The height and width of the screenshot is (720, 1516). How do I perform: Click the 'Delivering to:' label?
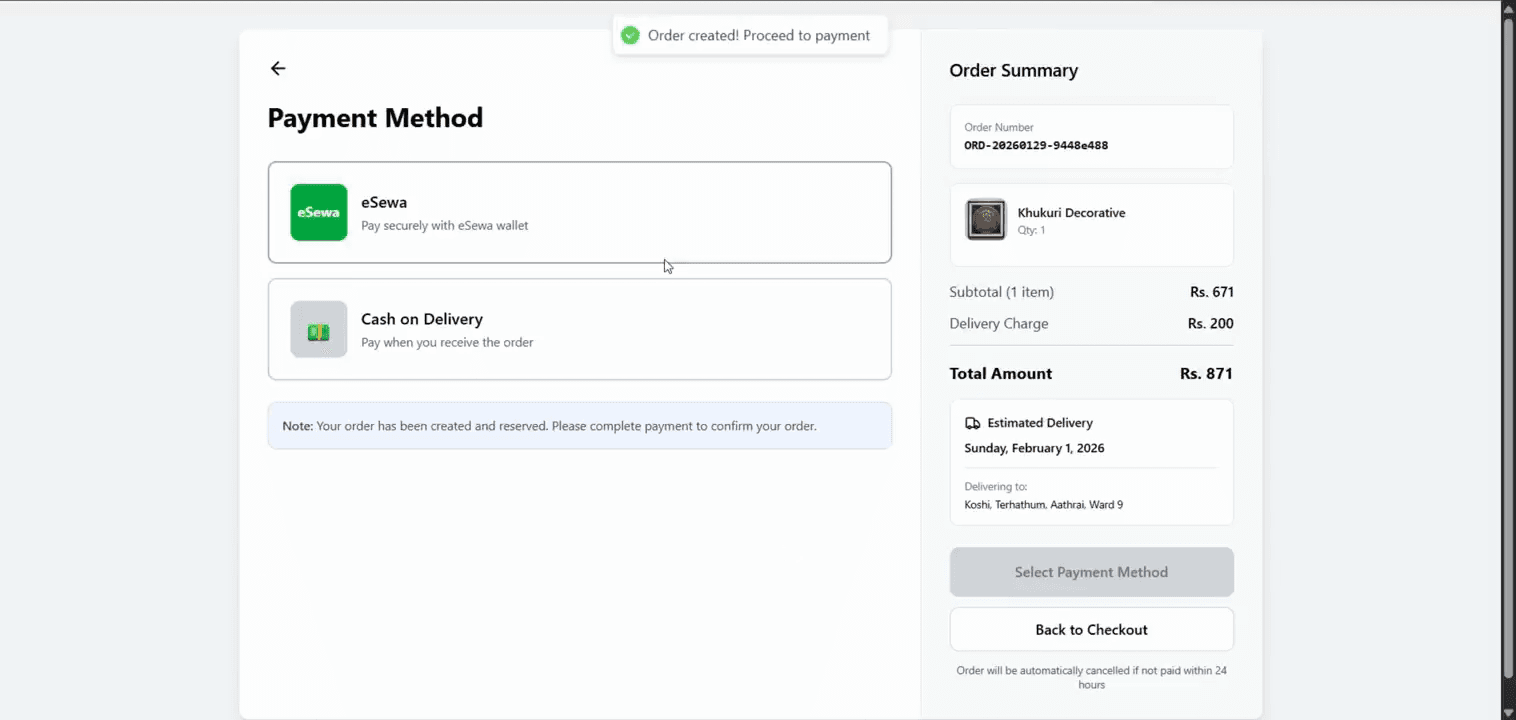(x=995, y=487)
